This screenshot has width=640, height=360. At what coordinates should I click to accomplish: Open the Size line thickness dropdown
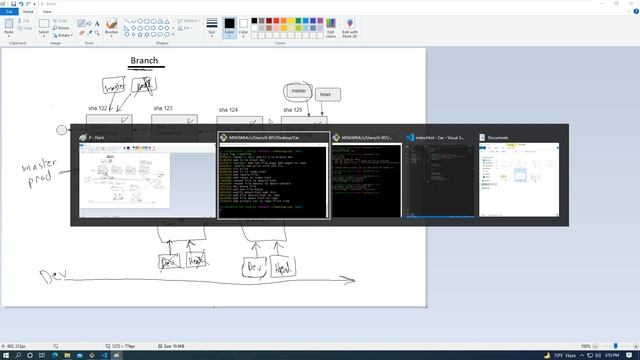[x=211, y=28]
